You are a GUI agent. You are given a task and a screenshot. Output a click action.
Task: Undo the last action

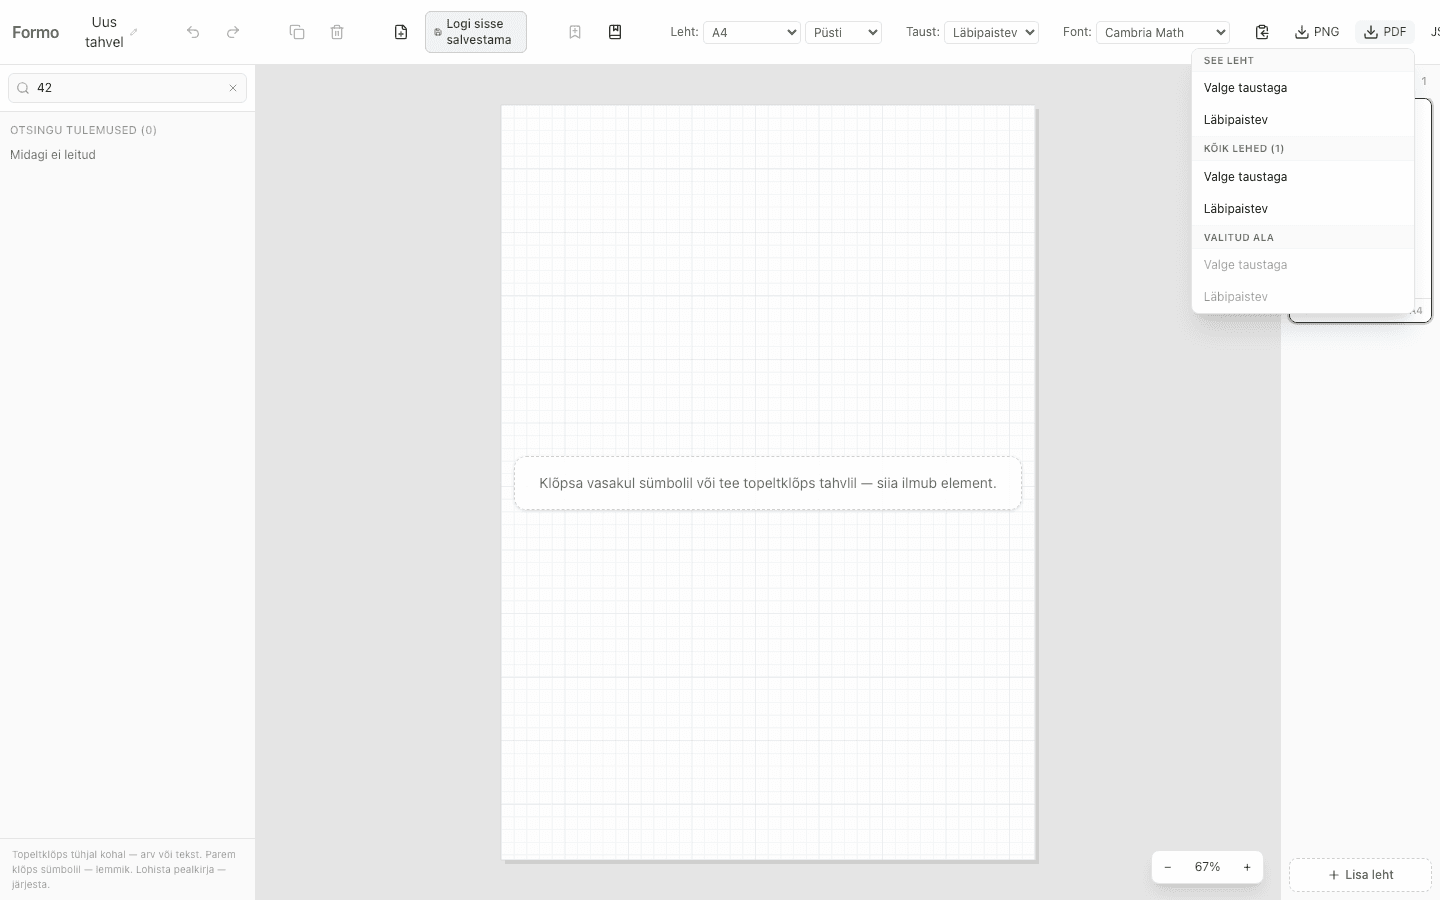coord(193,32)
